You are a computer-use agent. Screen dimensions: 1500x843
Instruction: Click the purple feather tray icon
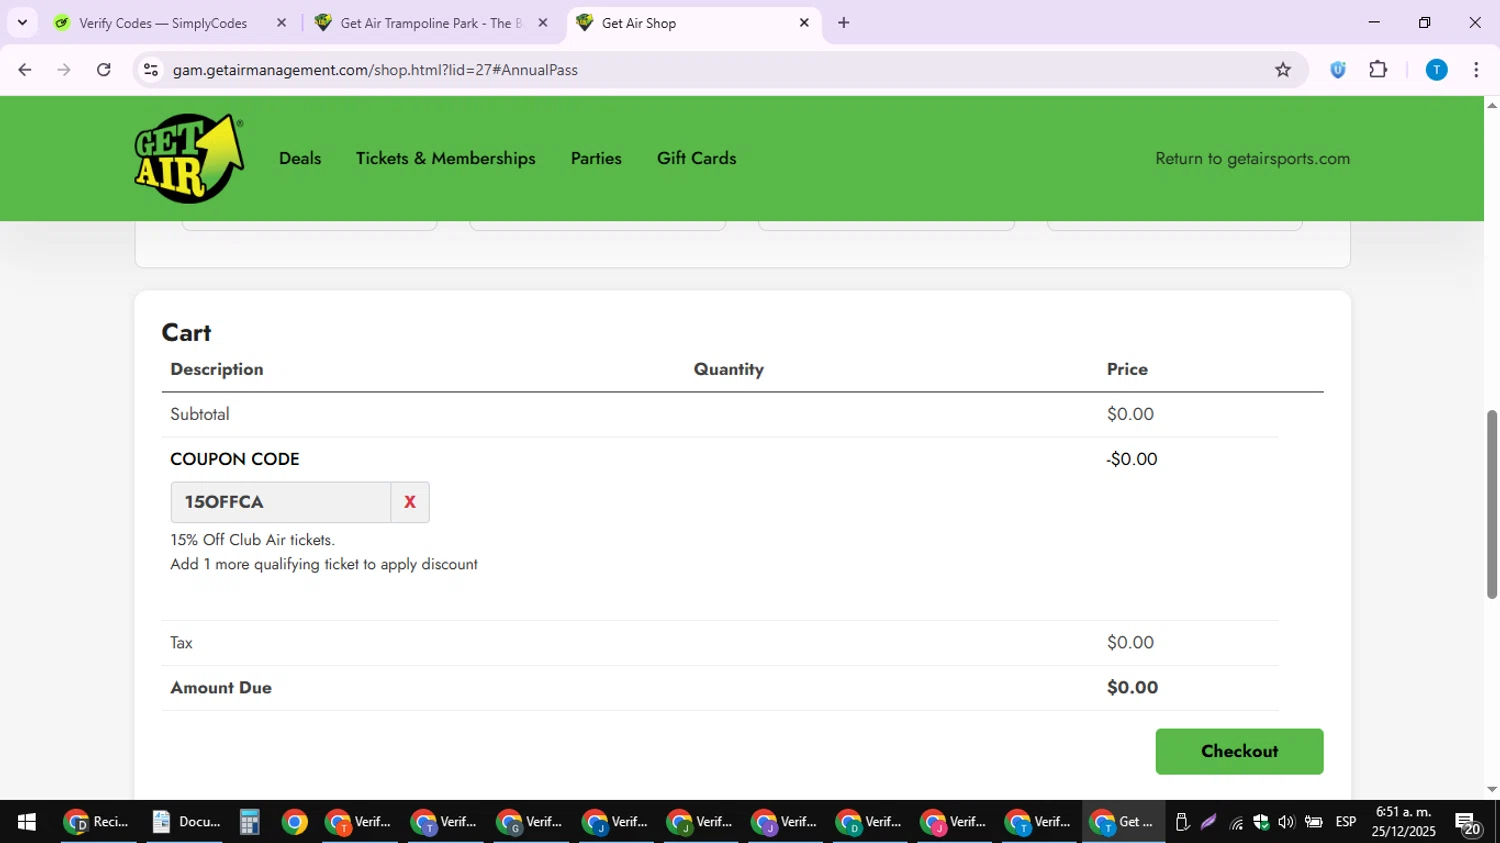tap(1208, 822)
